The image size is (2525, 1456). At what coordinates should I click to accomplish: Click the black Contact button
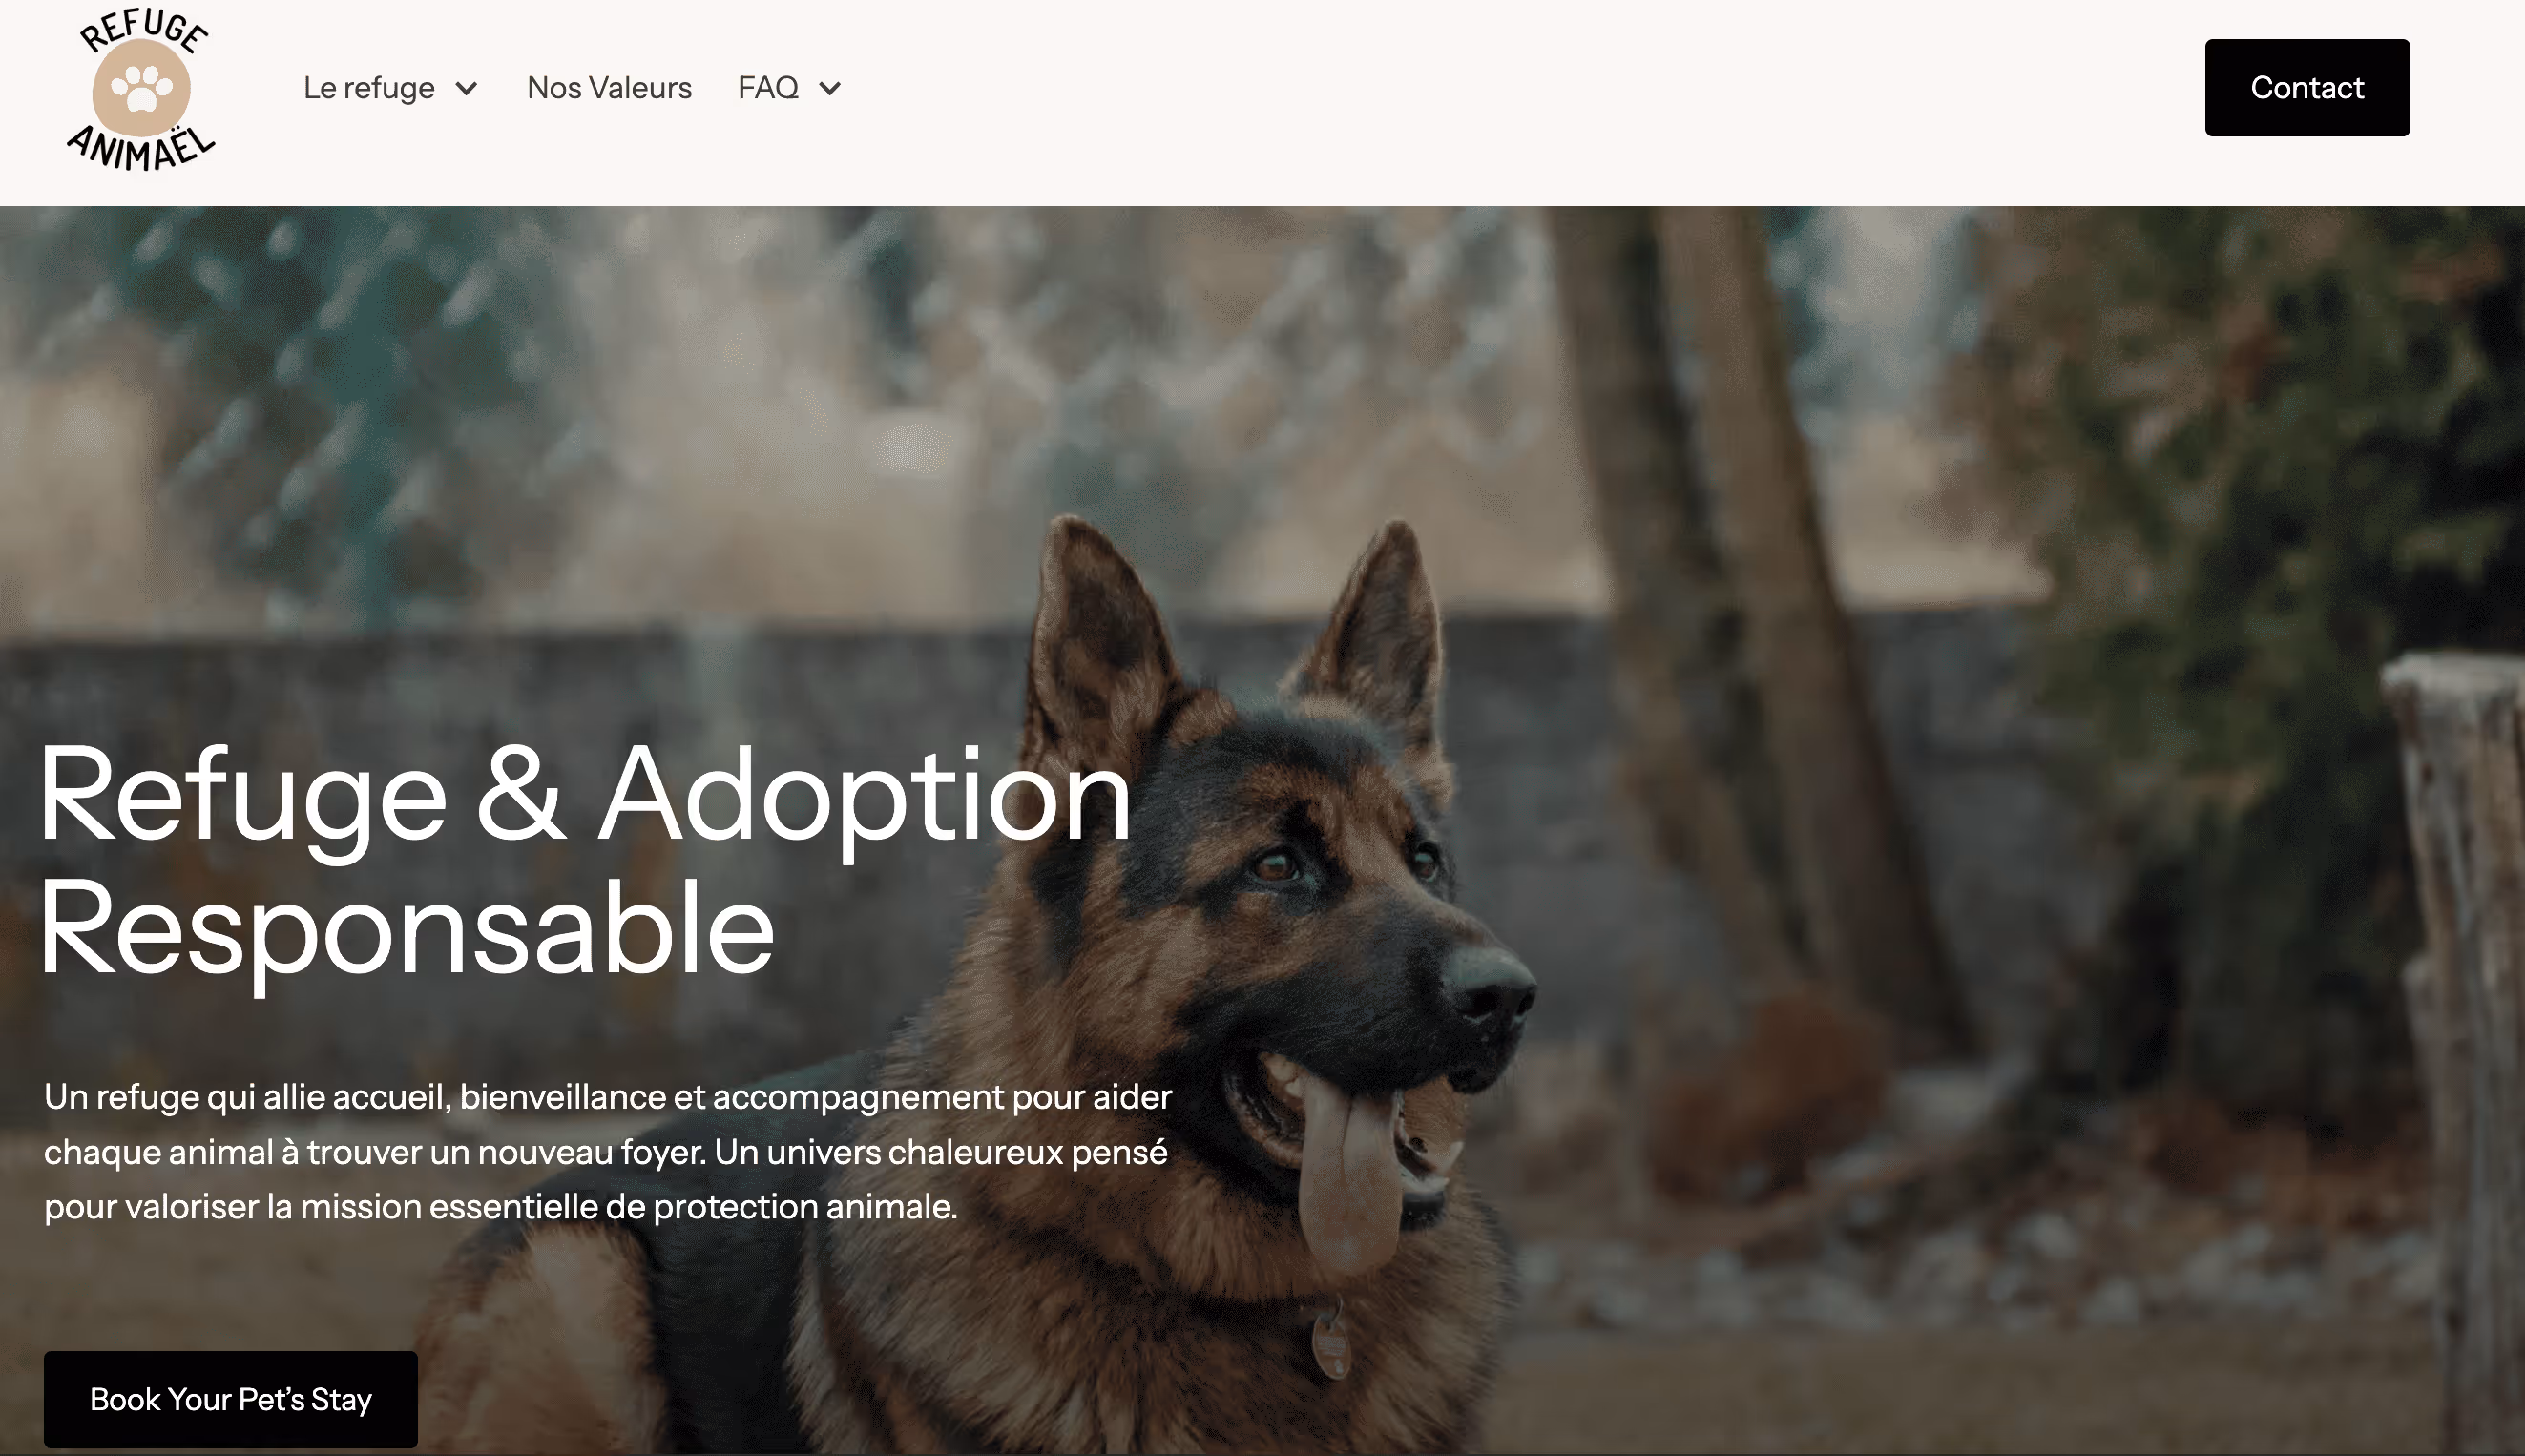pos(2307,88)
